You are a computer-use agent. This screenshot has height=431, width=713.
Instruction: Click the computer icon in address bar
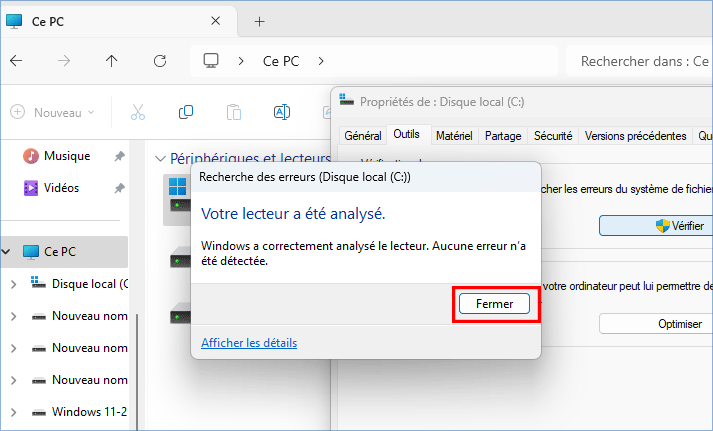point(211,61)
